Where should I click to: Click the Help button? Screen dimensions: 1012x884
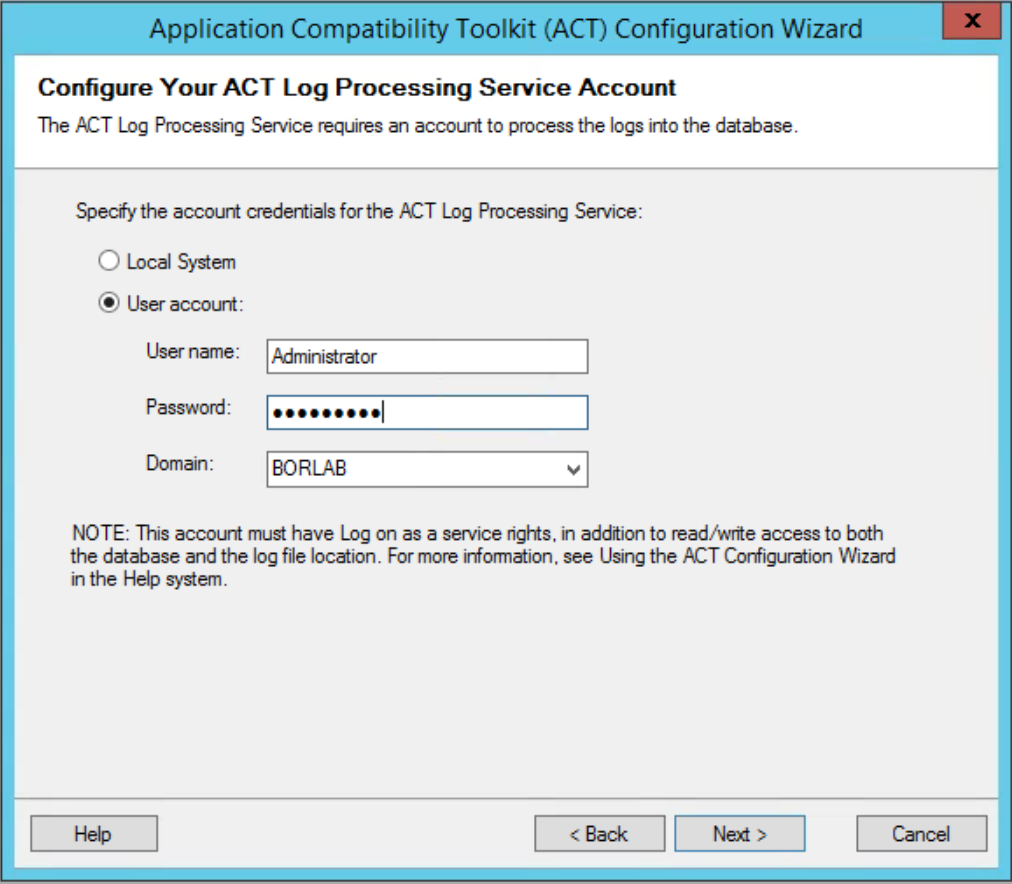(94, 834)
